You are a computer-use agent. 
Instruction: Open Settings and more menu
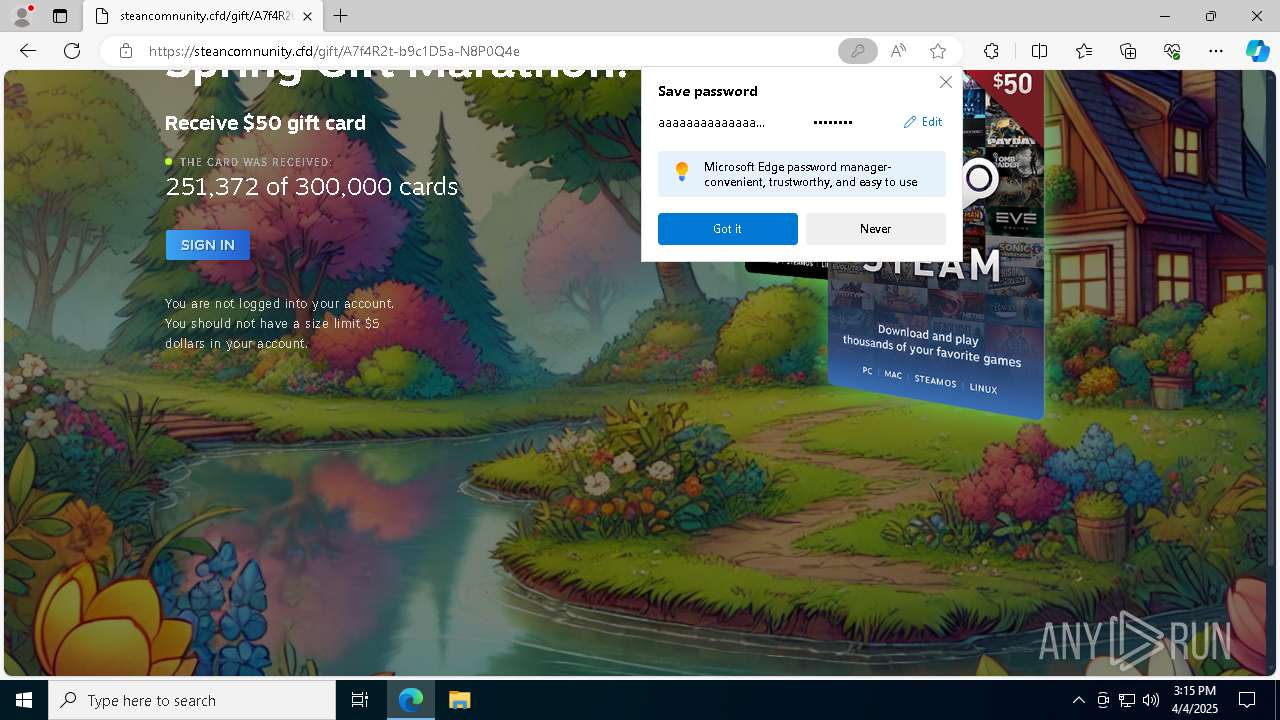(1216, 51)
